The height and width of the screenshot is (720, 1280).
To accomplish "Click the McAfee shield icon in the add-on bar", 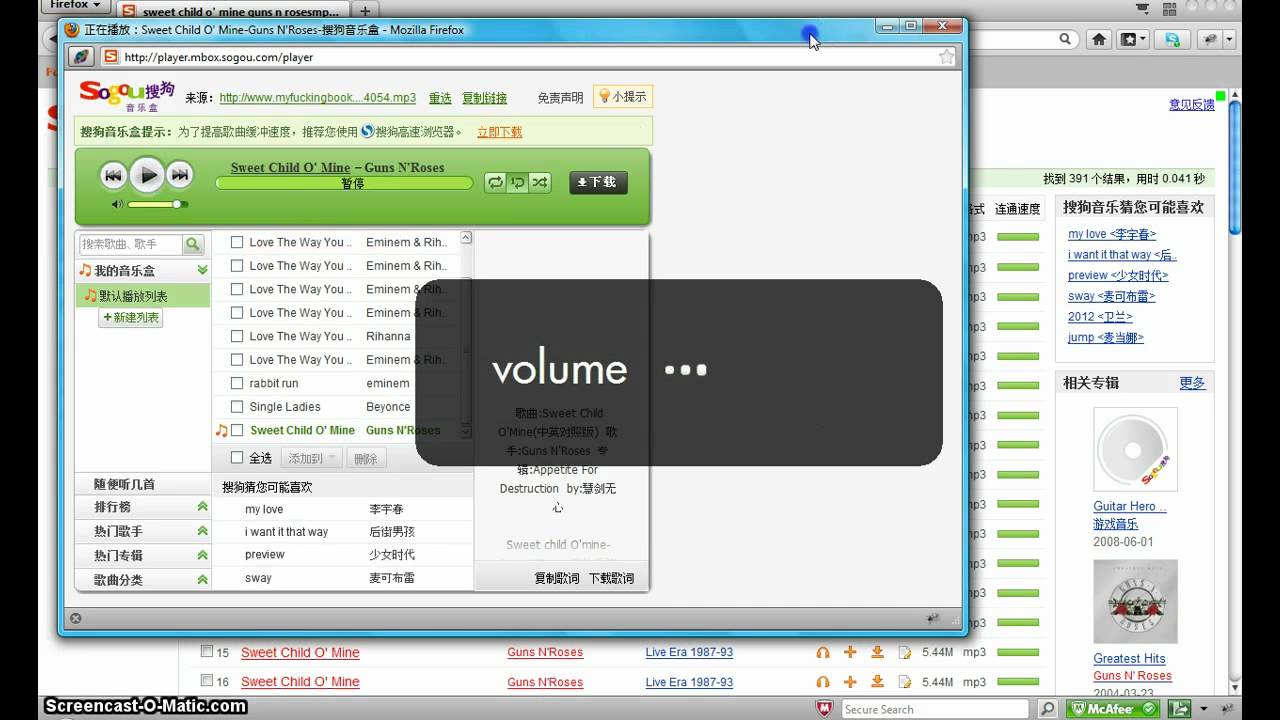I will (x=826, y=709).
